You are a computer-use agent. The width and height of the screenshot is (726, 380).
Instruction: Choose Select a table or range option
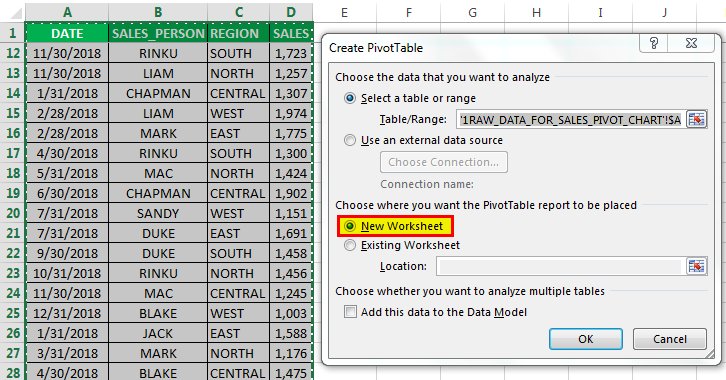pyautogui.click(x=350, y=98)
